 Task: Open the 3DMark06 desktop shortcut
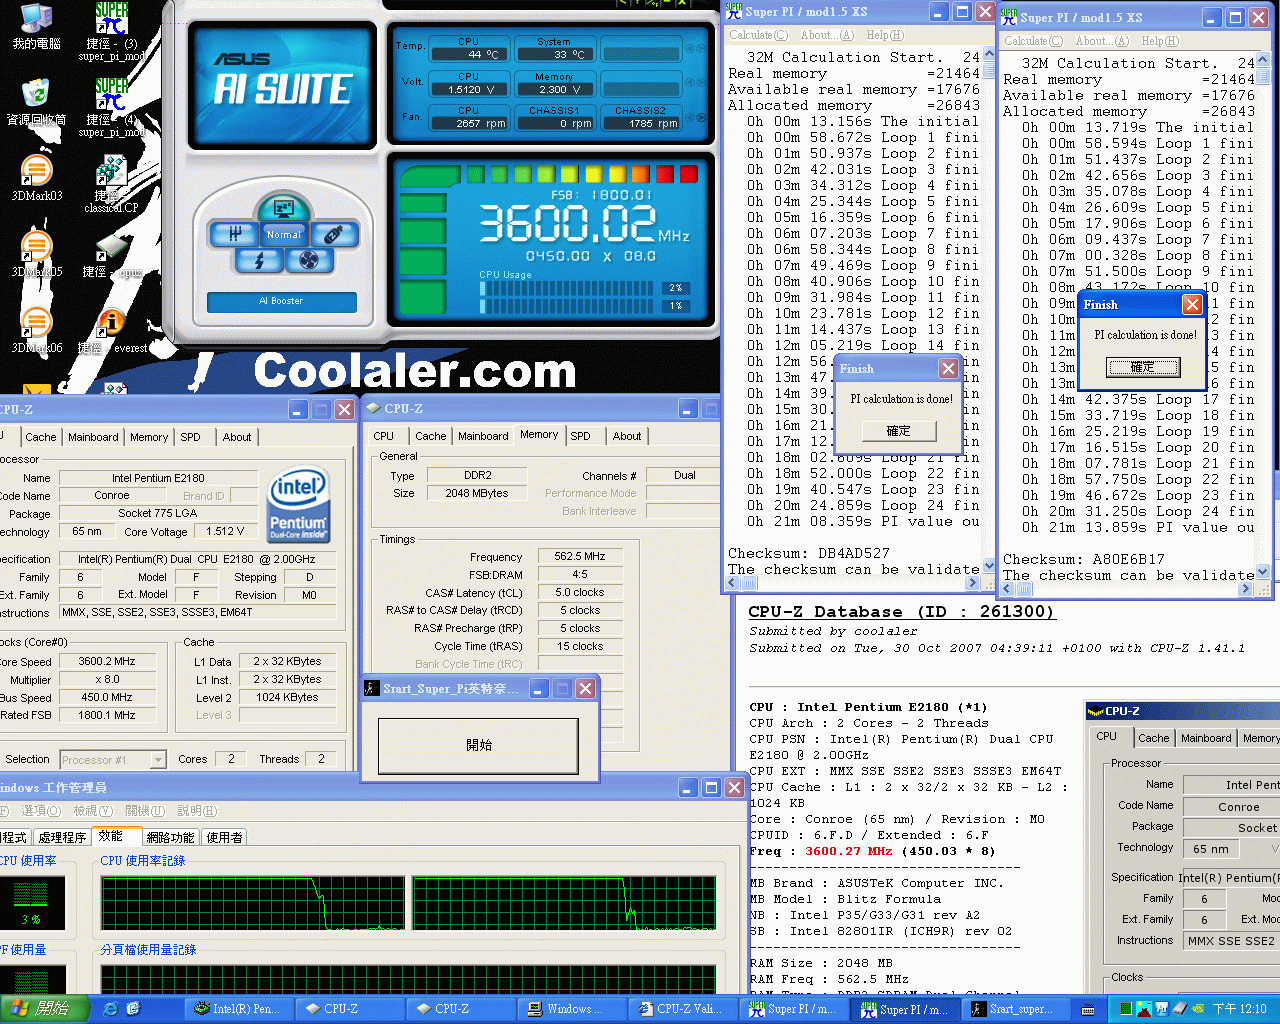pyautogui.click(x=36, y=330)
